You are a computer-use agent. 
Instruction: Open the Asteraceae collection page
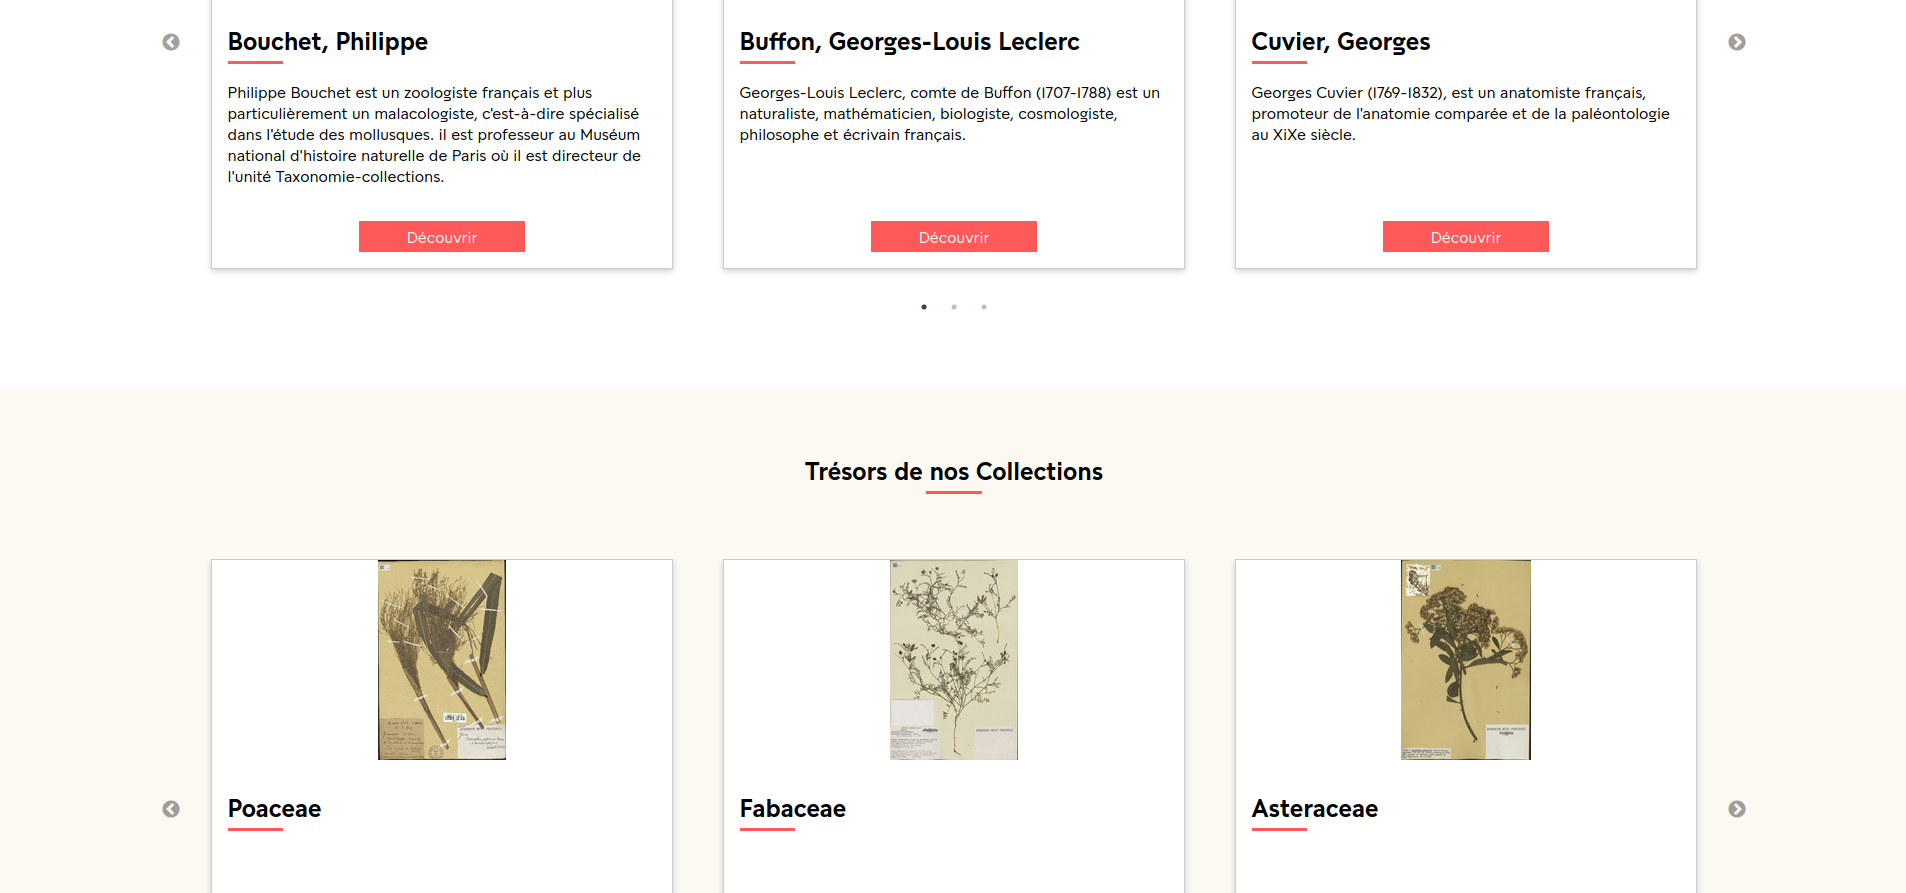(x=1315, y=809)
